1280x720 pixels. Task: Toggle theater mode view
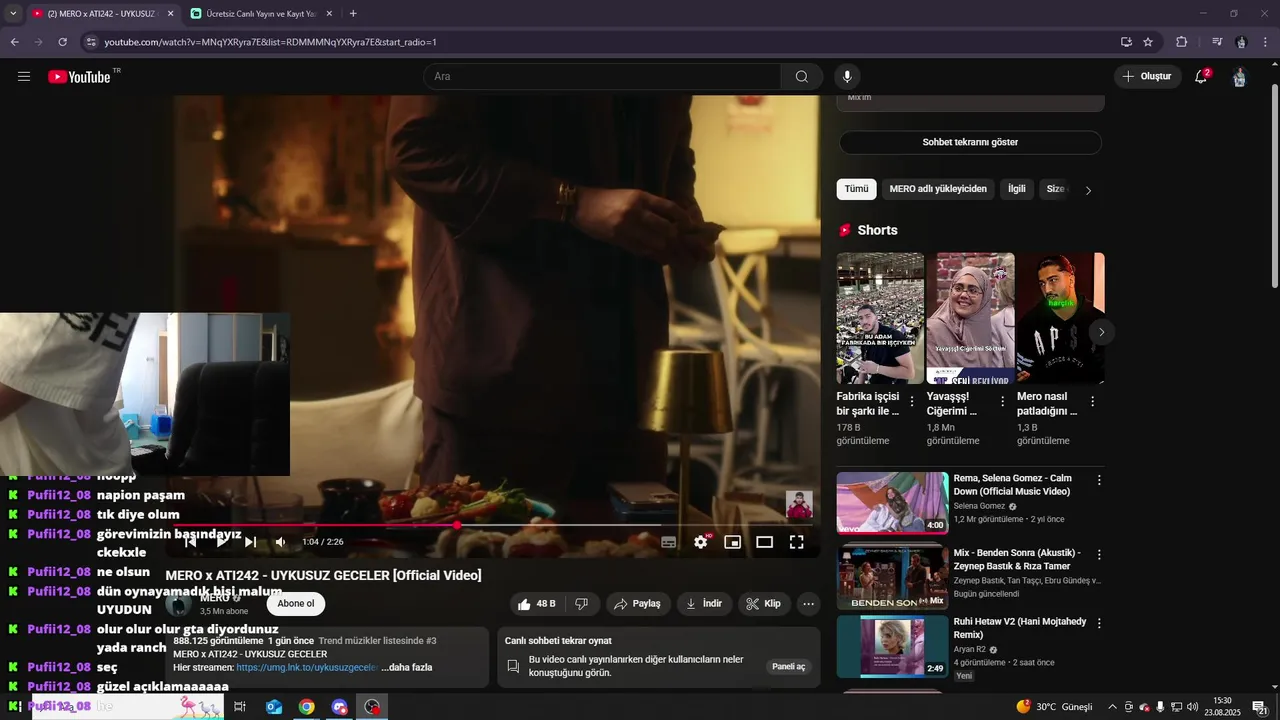click(x=765, y=542)
